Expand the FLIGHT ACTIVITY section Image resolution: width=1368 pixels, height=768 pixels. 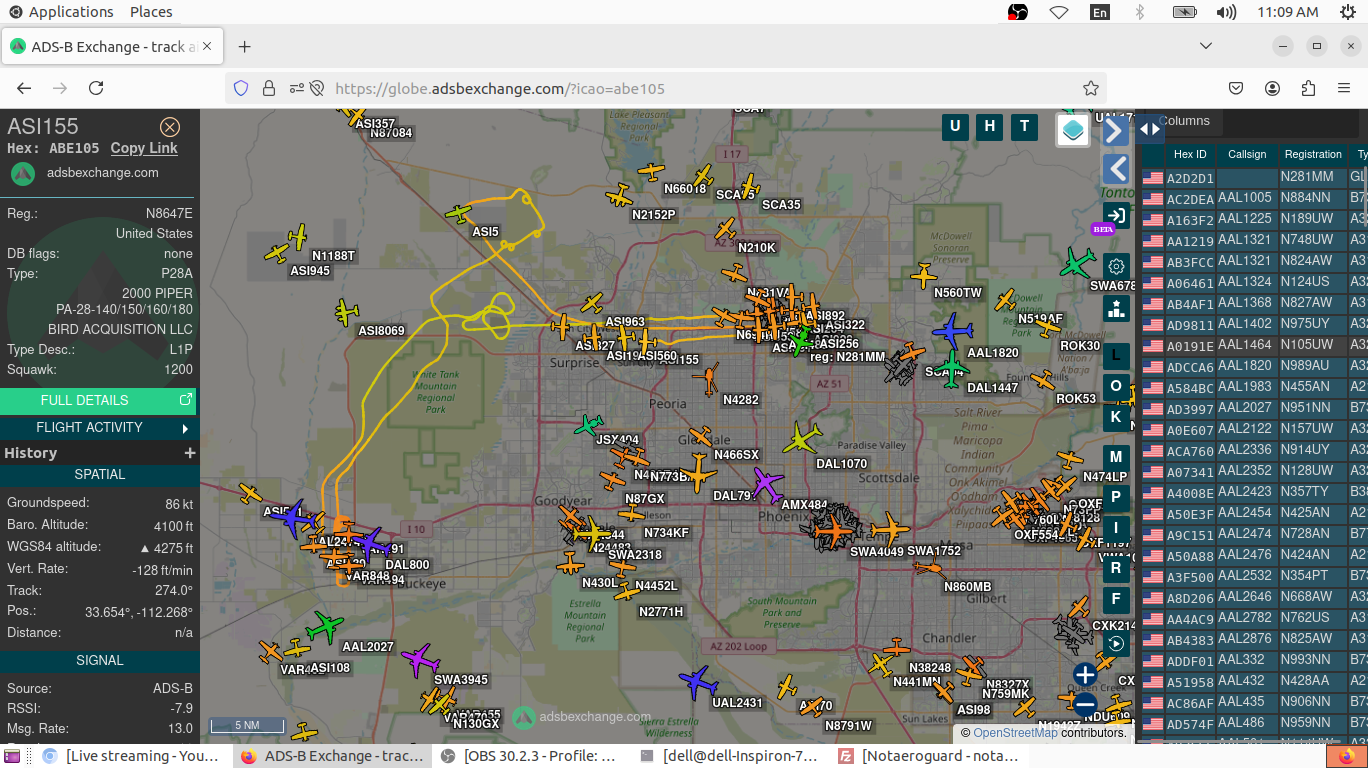[98, 427]
